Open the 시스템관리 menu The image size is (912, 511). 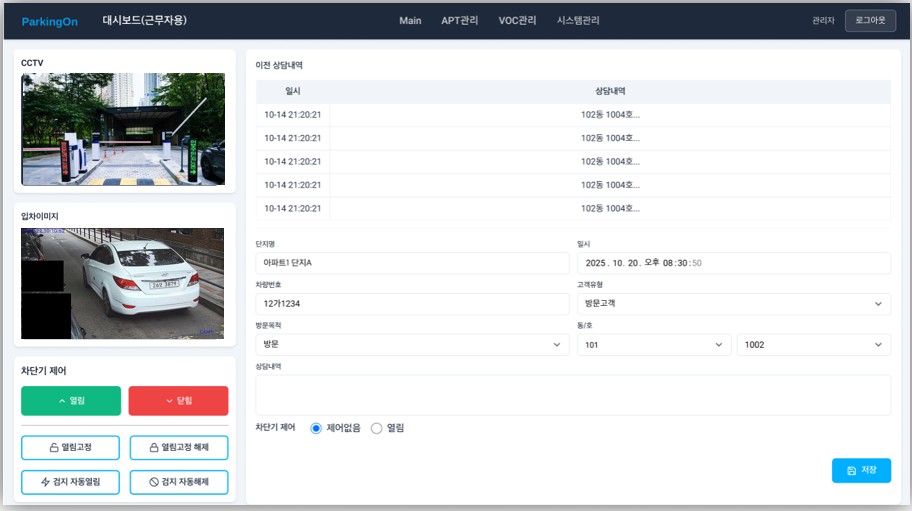tap(578, 21)
